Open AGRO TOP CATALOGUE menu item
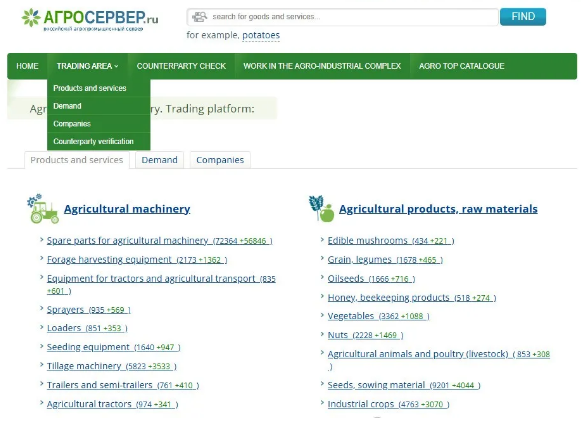The width and height of the screenshot is (581, 427). click(461, 66)
